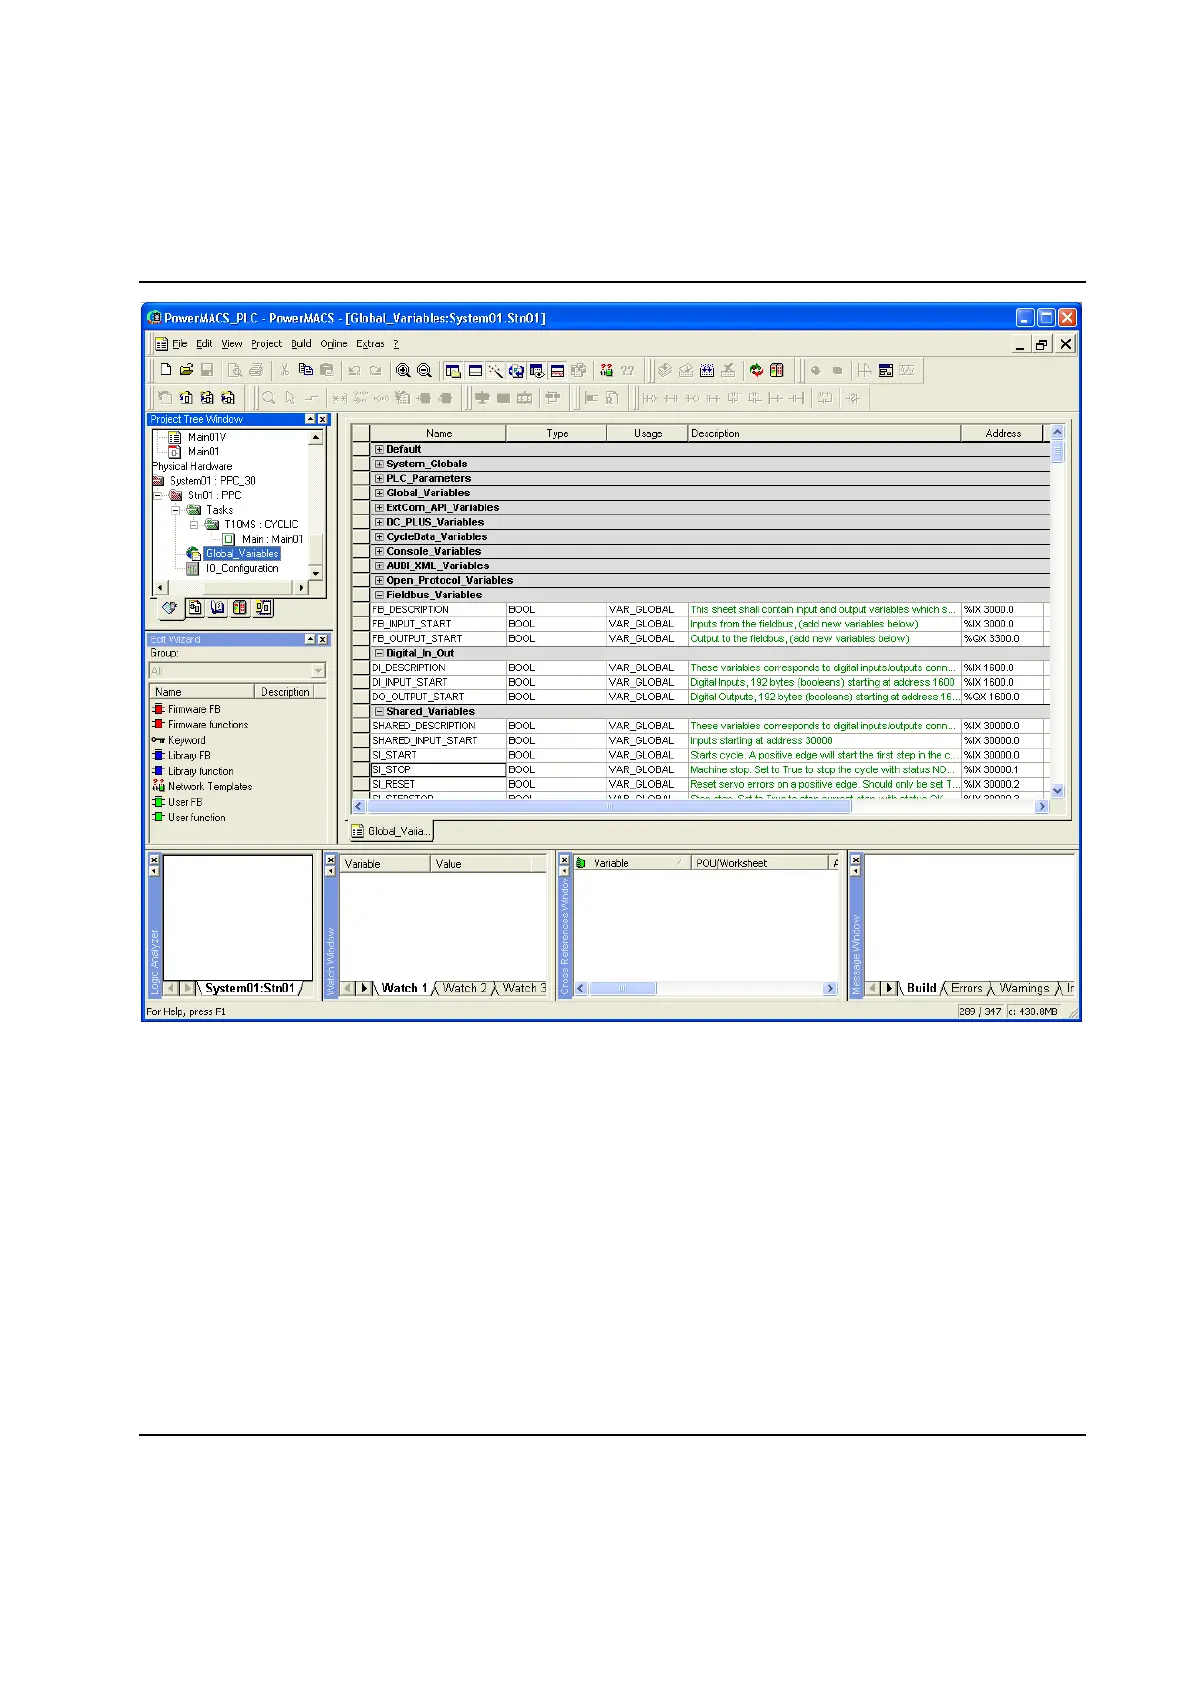Select the Firmware FB entry

[194, 709]
